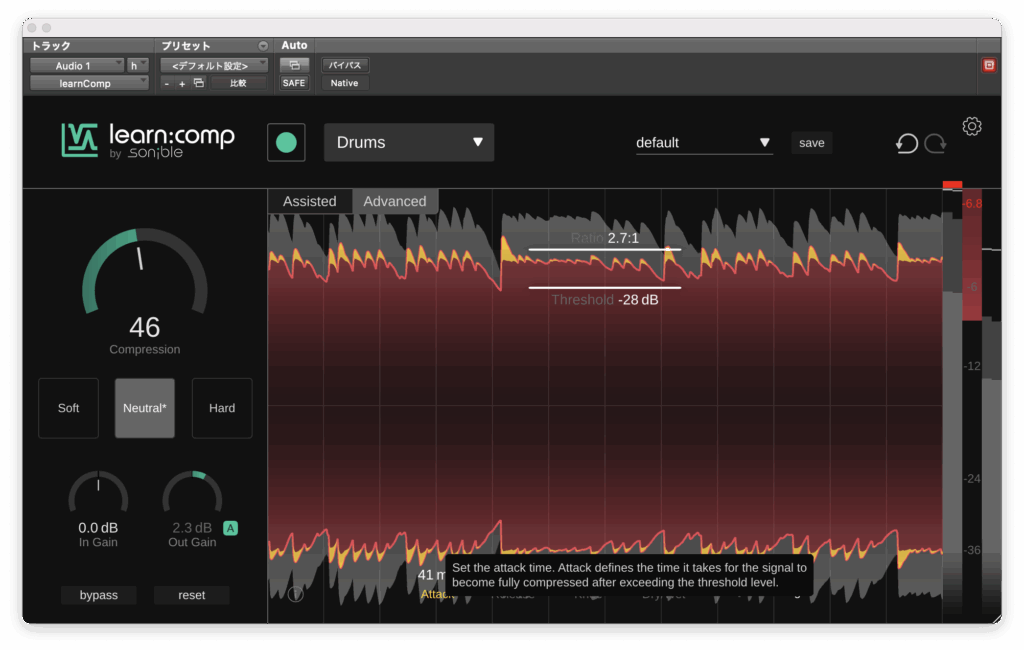1024x650 pixels.
Task: Toggle the auto gain A button
Action: click(231, 528)
